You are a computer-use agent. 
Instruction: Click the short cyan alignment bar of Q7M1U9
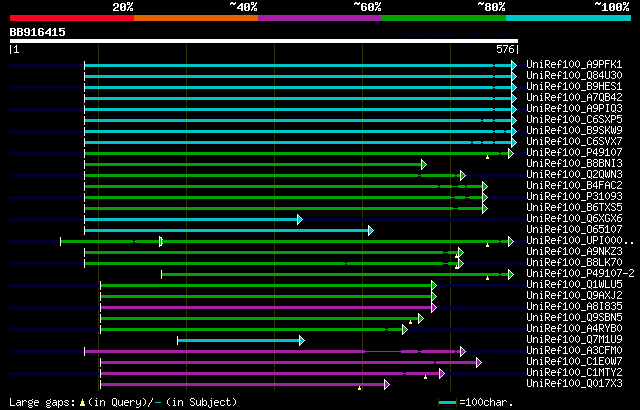click(x=239, y=340)
